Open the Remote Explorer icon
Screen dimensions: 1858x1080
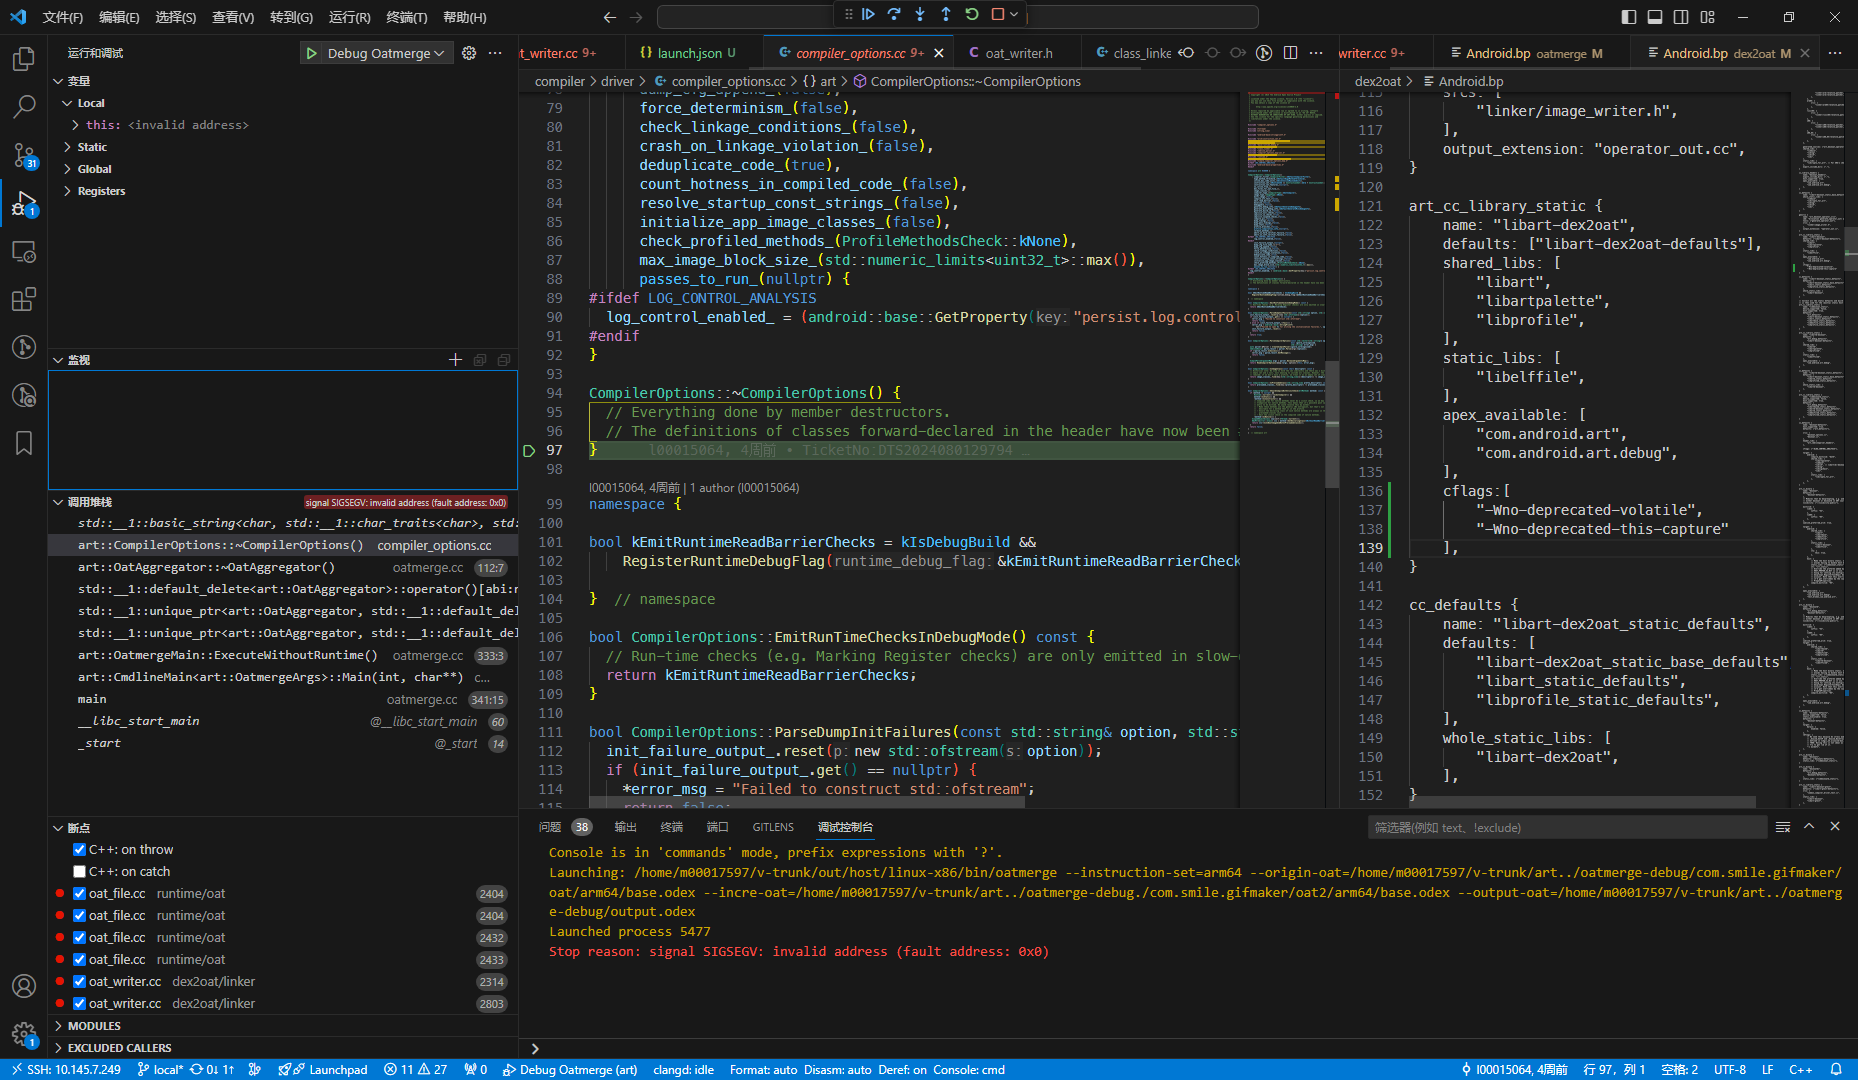coord(24,252)
